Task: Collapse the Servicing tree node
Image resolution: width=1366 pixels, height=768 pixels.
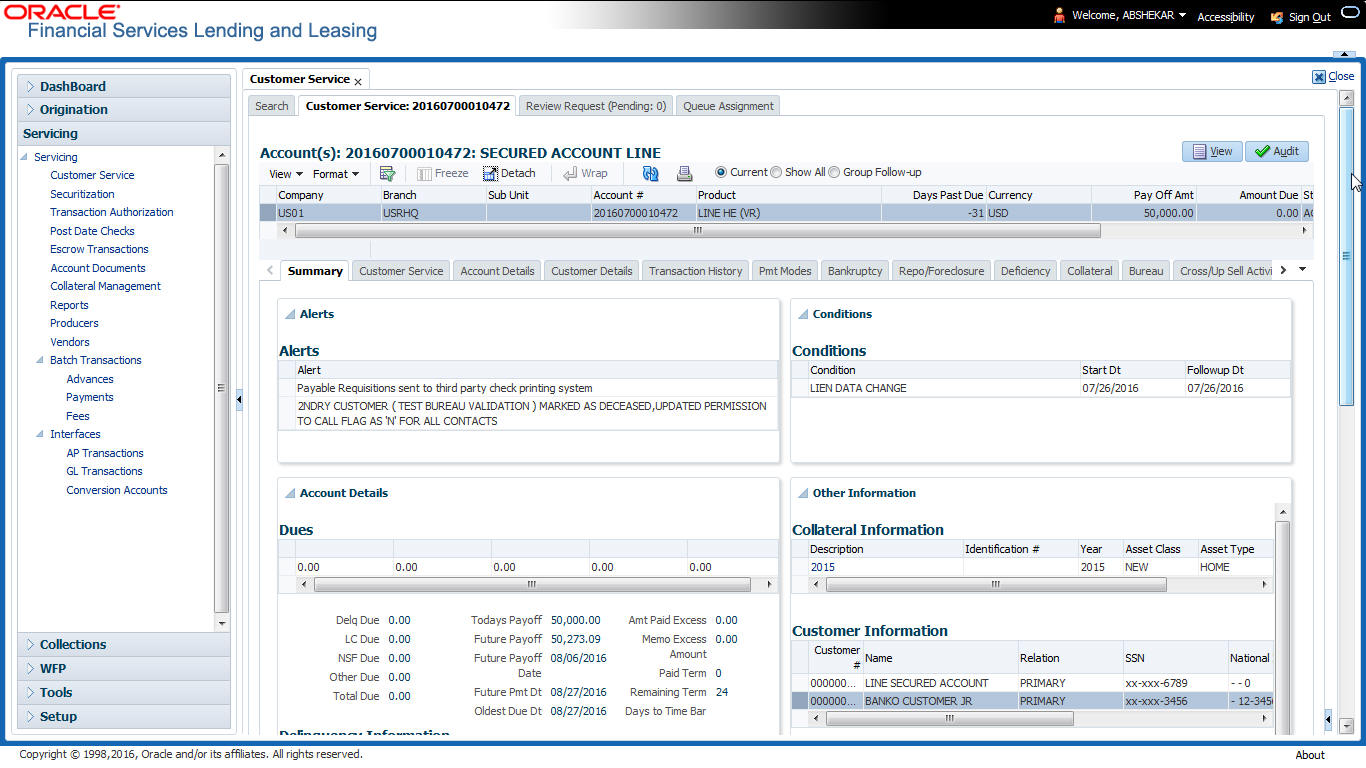Action: 25,157
